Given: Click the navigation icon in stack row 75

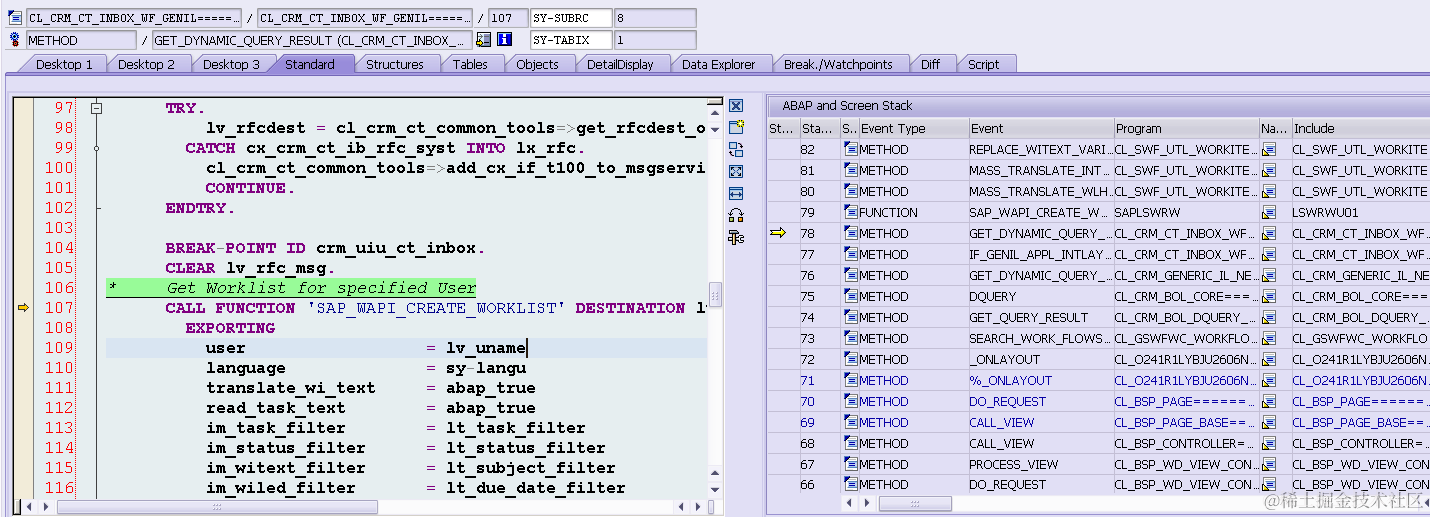Looking at the screenshot, I should [1269, 296].
